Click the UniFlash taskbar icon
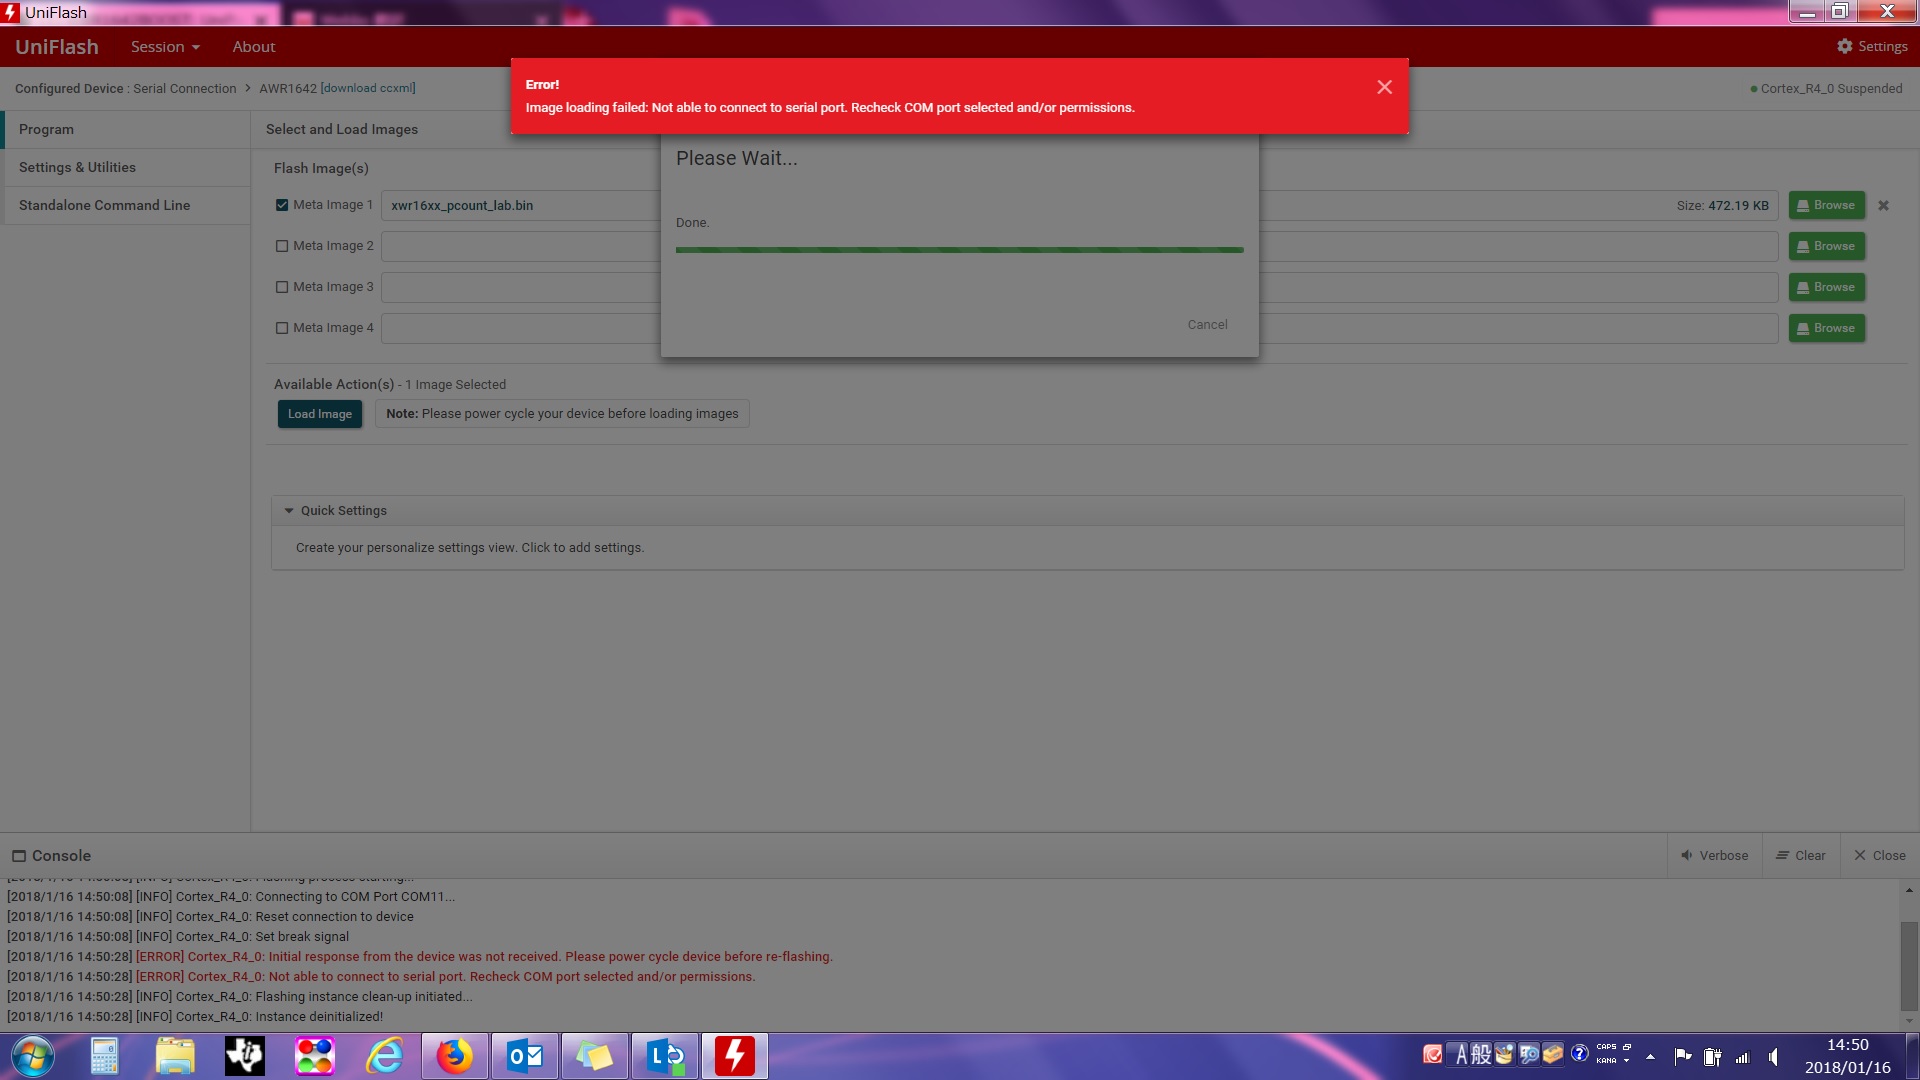The image size is (1920, 1080). [x=734, y=1056]
